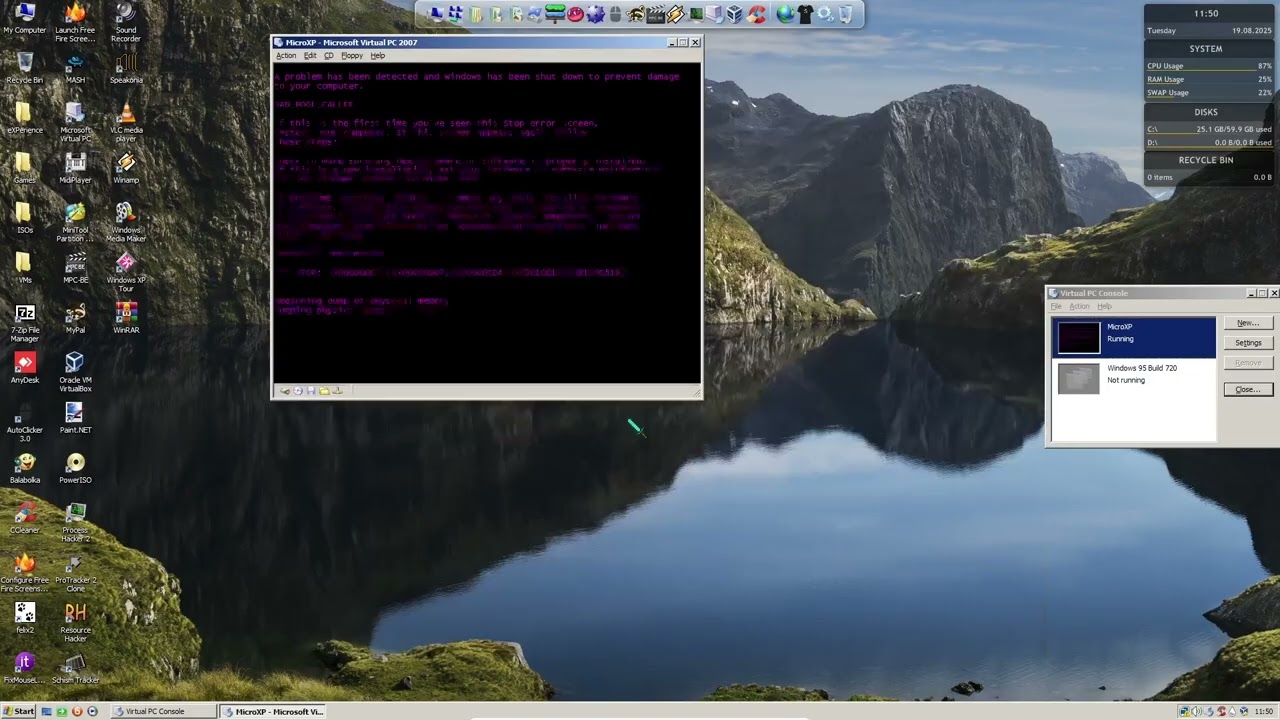This screenshot has width=1280, height=720.
Task: Open the Floppy menu in MicroXP window
Action: pos(352,56)
